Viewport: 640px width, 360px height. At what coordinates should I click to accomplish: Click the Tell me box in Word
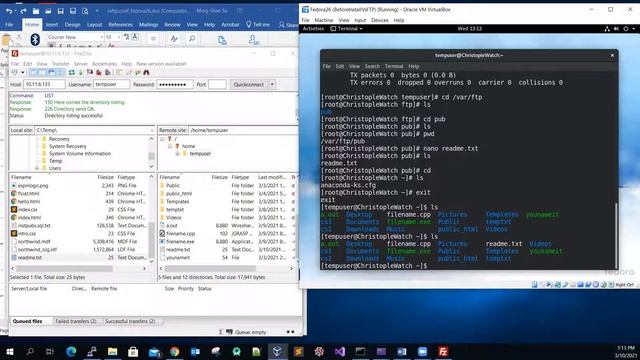258,24
